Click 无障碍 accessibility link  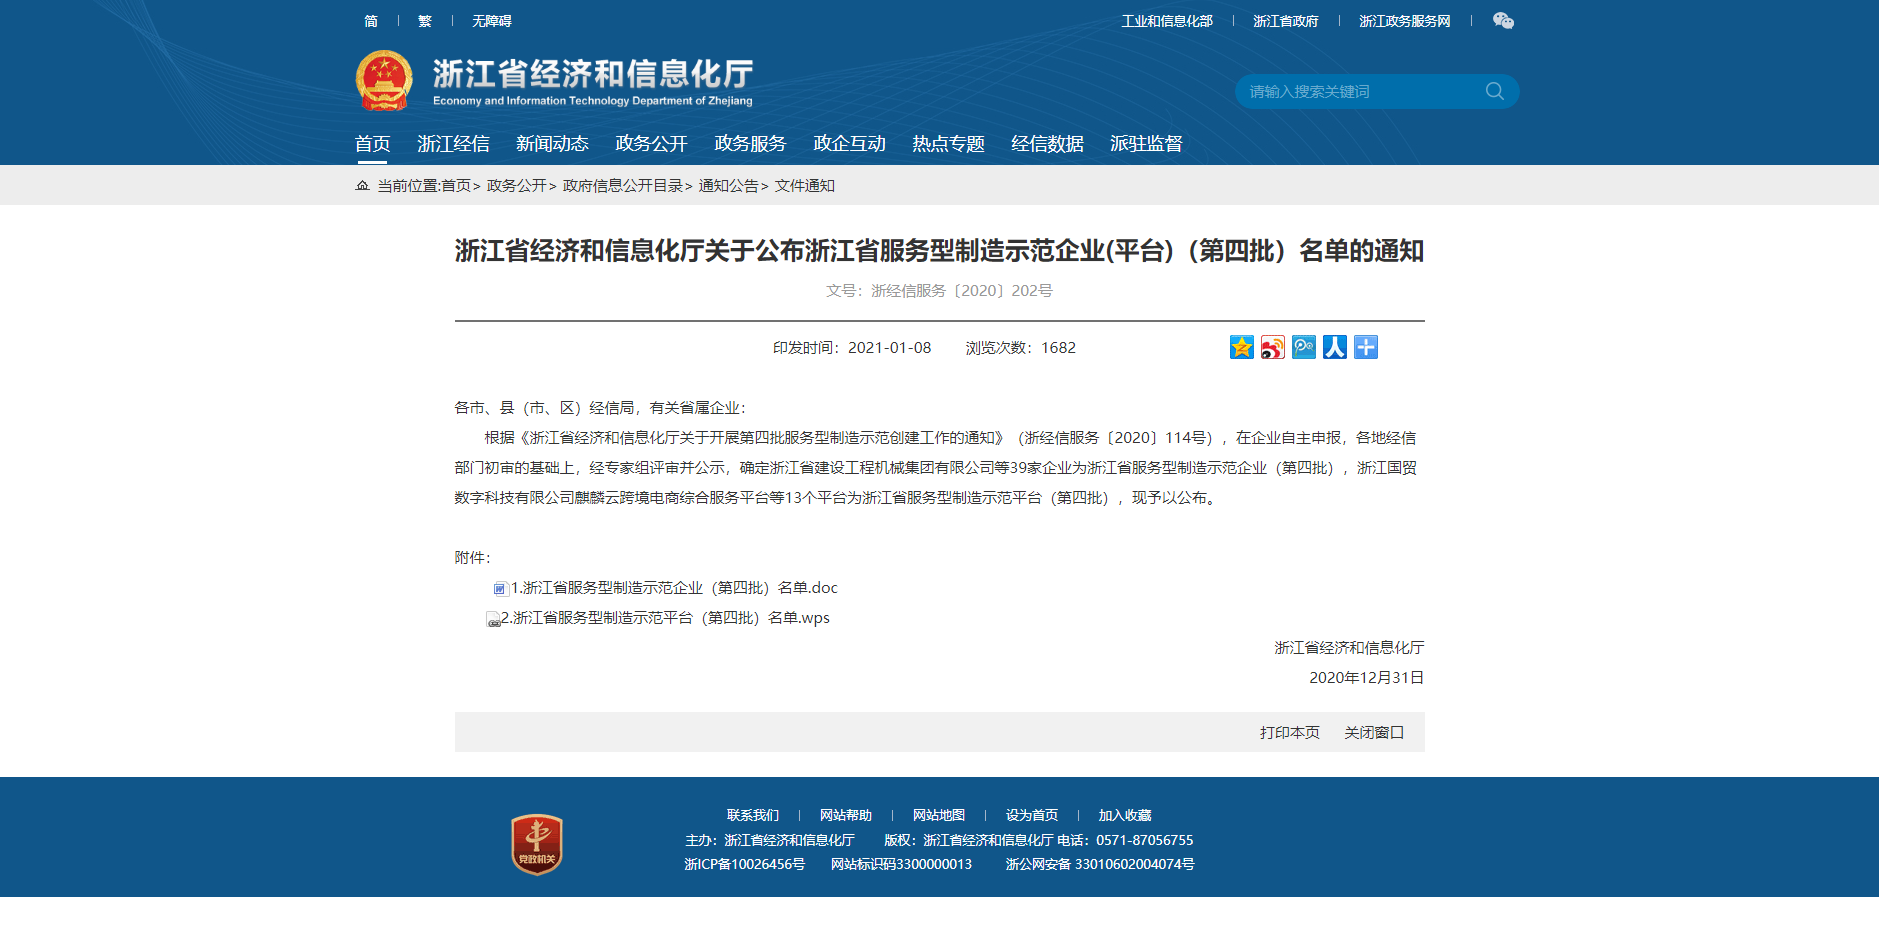(491, 20)
